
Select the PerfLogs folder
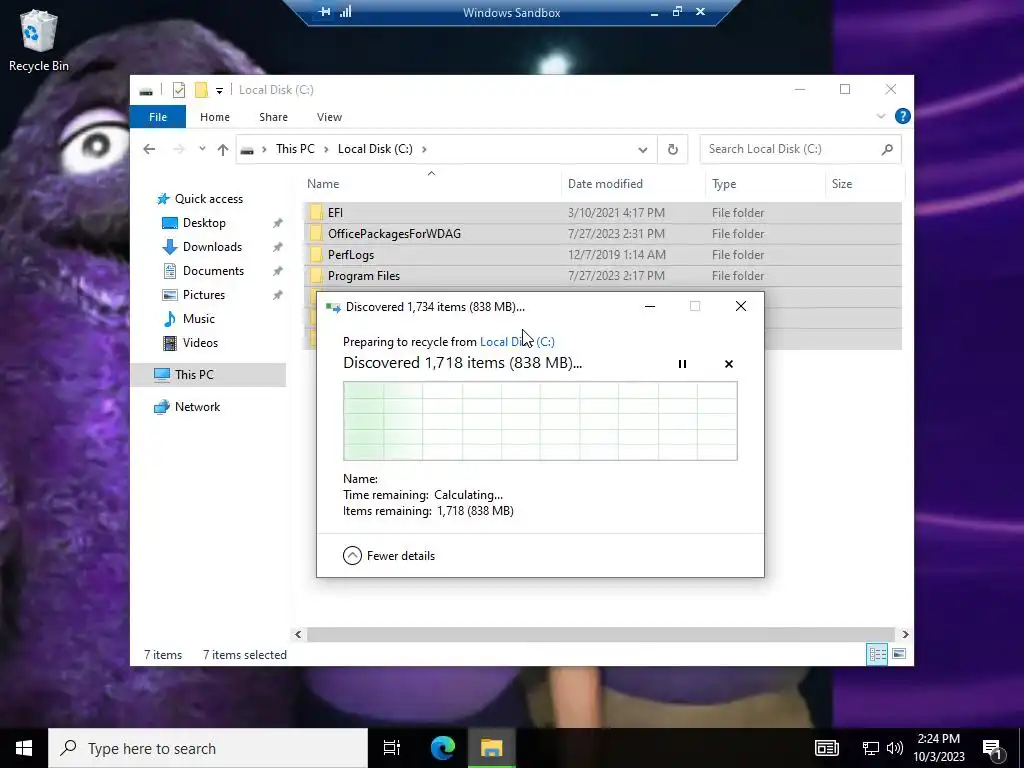[x=602, y=255]
